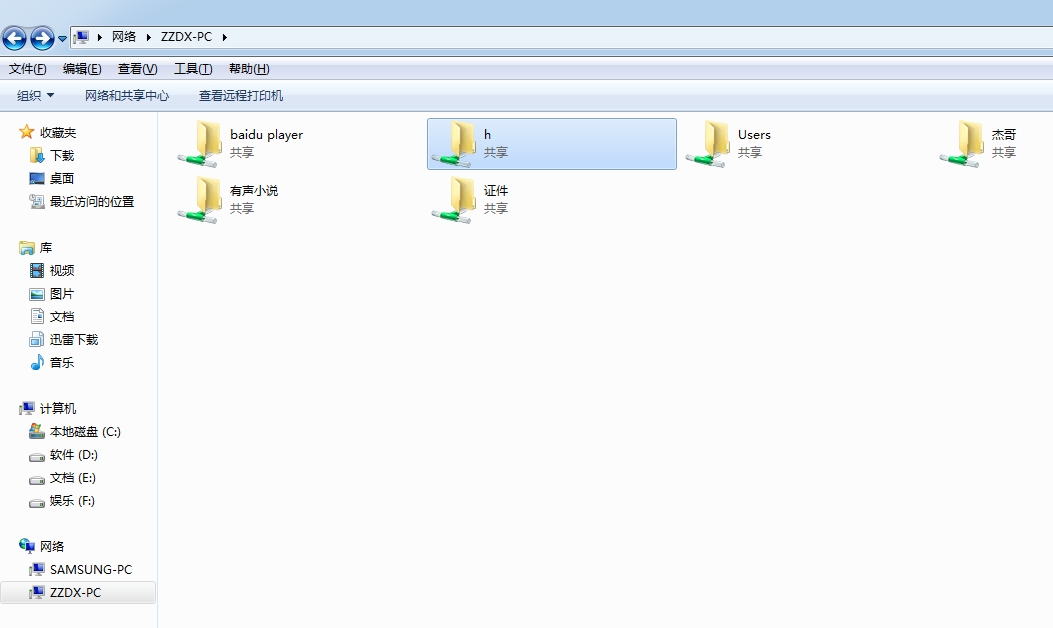Open the 帮助(H) menu
Screen dimensions: 1053x628
click(248, 69)
